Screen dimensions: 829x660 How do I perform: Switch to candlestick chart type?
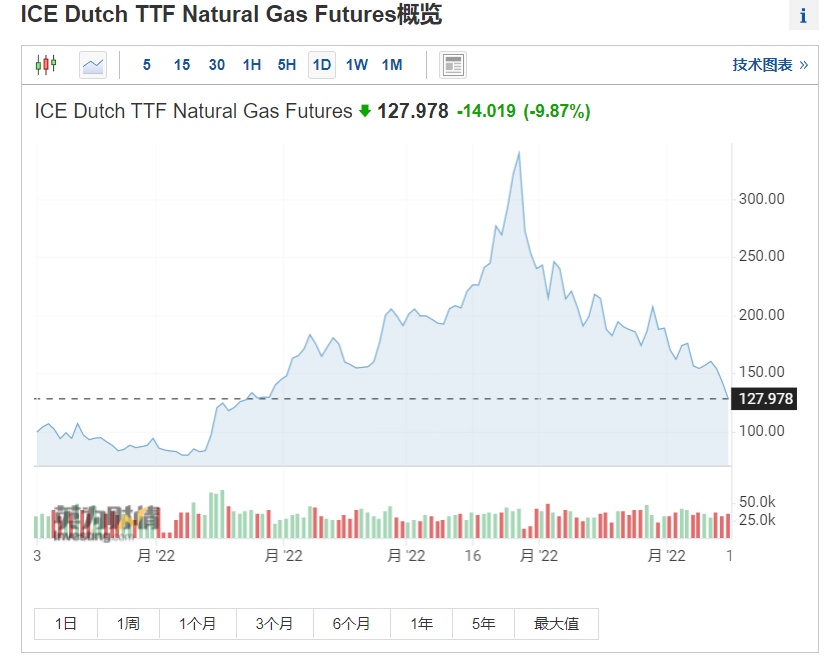pos(45,65)
